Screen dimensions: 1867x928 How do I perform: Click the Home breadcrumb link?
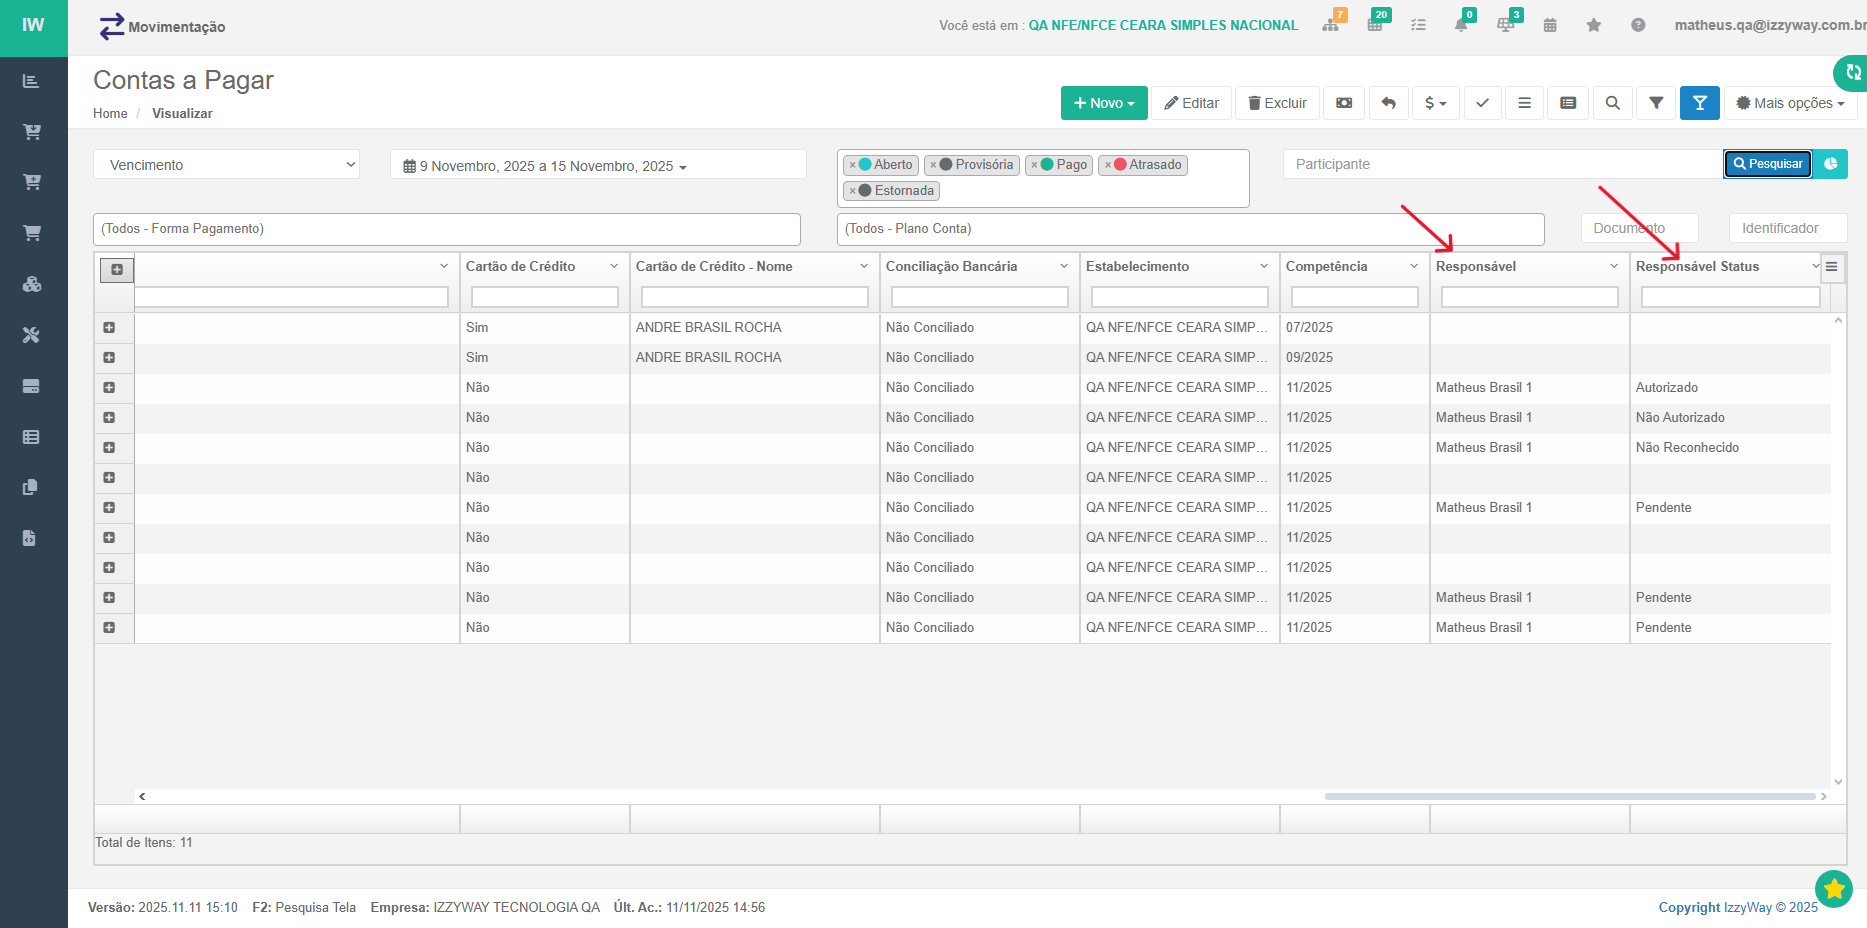click(110, 114)
